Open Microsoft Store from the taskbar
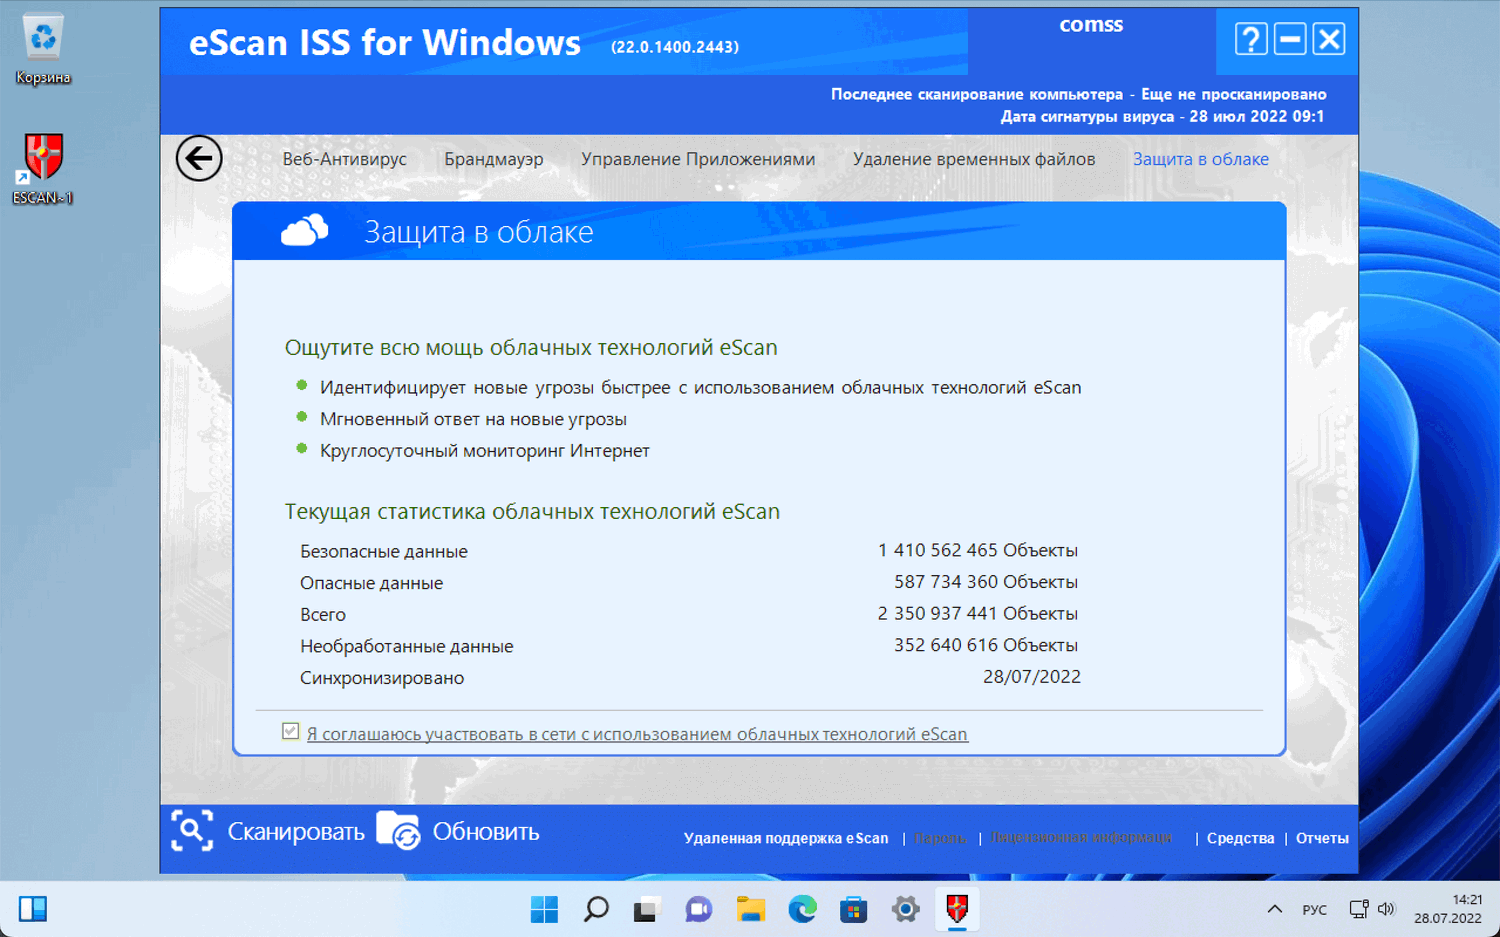This screenshot has width=1500, height=937. click(853, 909)
